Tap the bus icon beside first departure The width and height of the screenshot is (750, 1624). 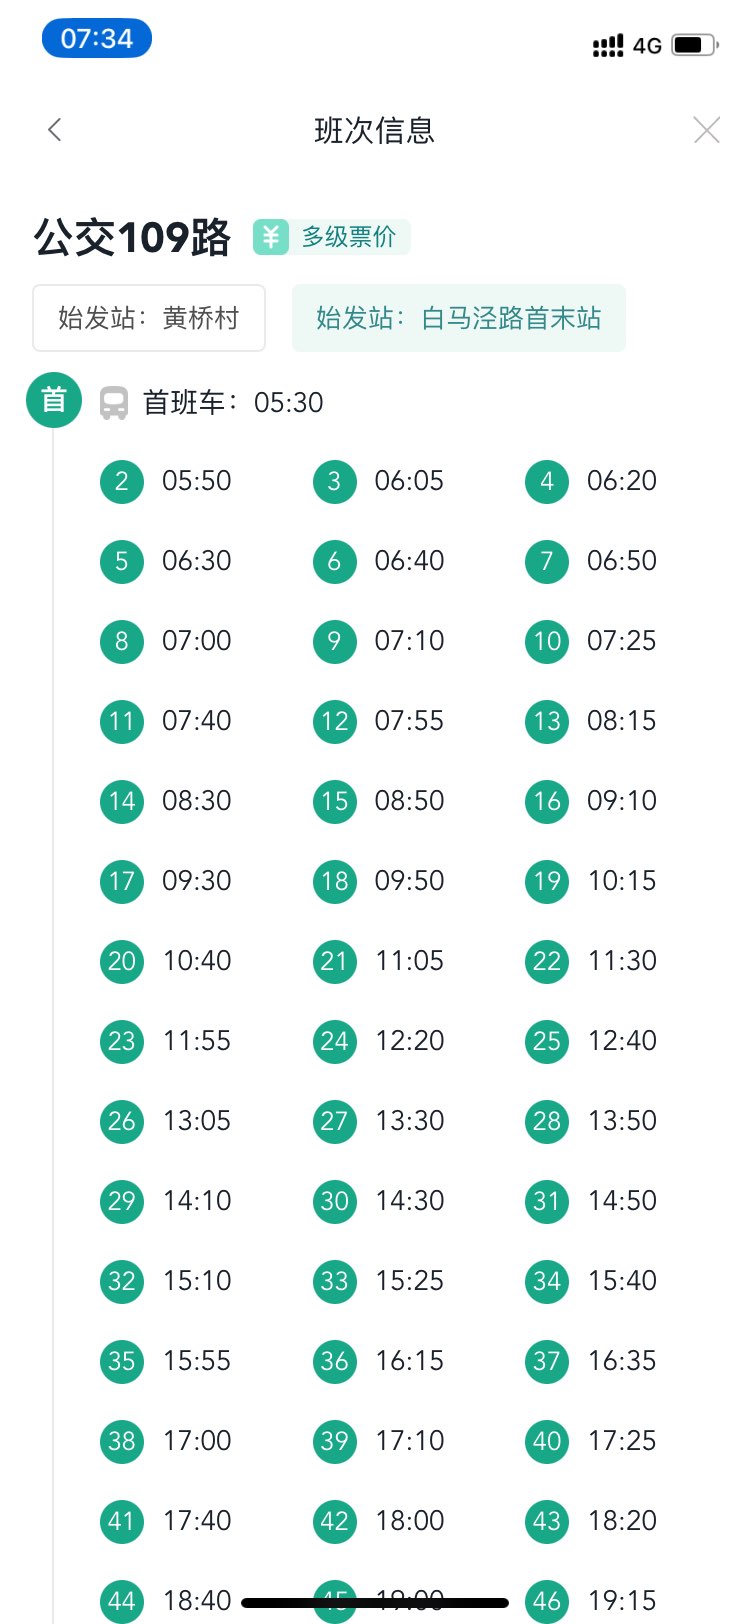coord(114,403)
